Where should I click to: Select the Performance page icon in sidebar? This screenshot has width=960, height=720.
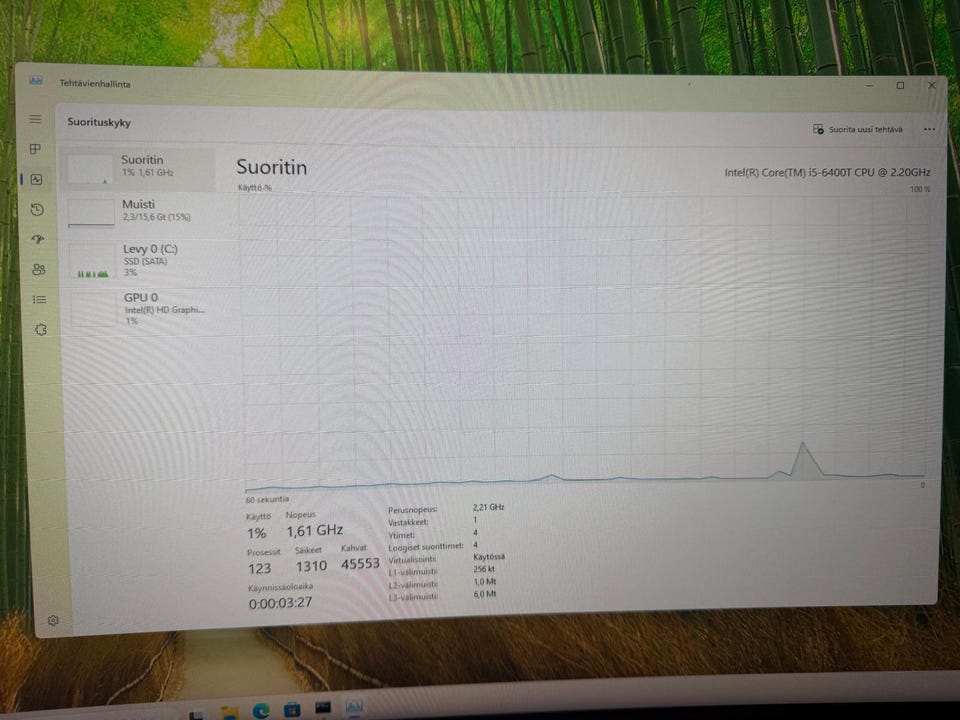(x=37, y=179)
